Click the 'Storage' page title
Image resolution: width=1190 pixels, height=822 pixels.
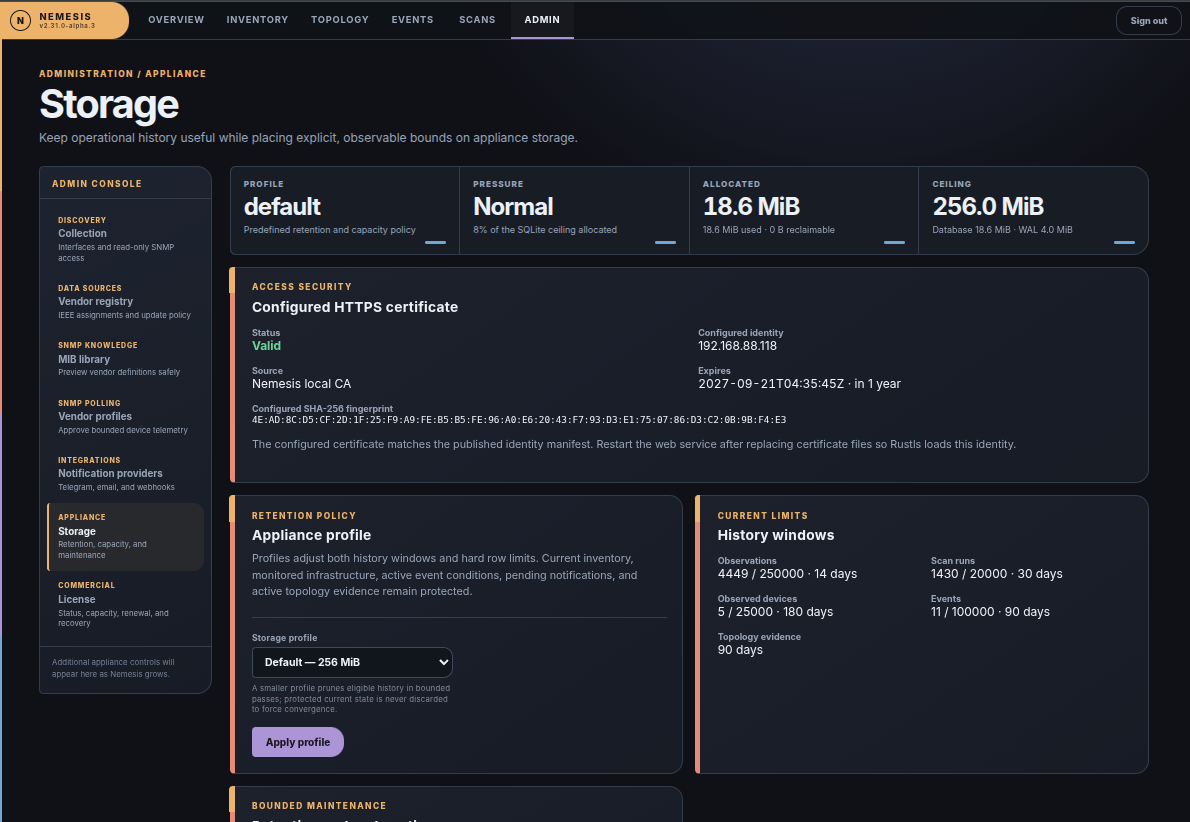(x=109, y=105)
